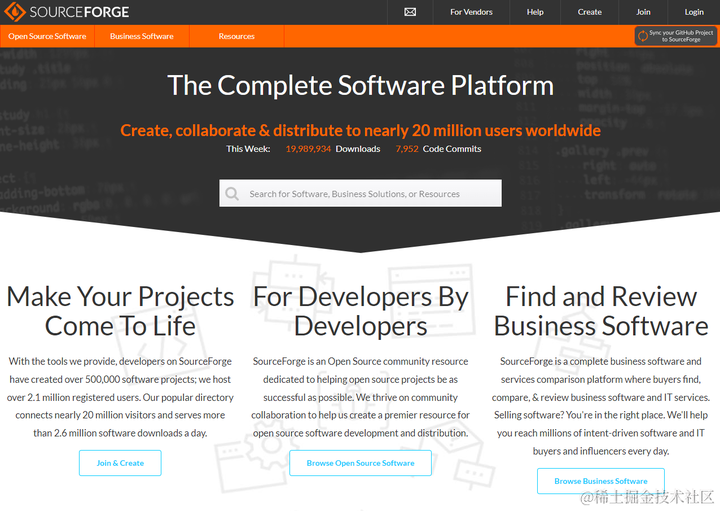Click the SourceForge logo
Viewport: 720px width, 511px height.
pos(67,12)
